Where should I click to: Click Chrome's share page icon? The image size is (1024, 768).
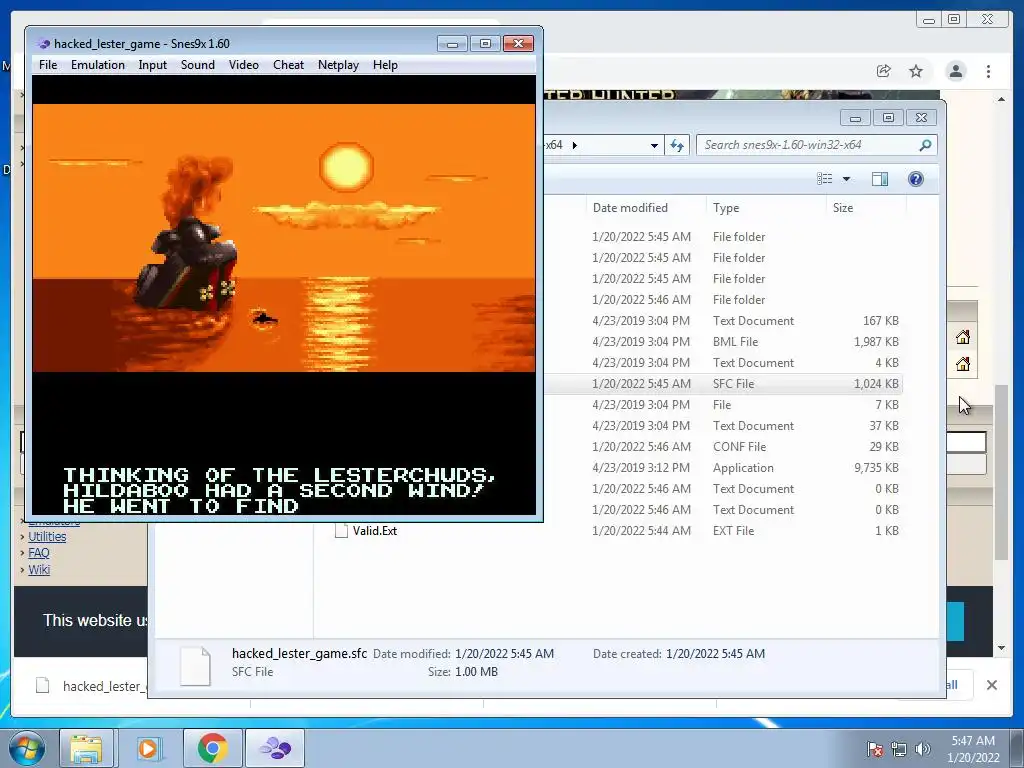(884, 71)
